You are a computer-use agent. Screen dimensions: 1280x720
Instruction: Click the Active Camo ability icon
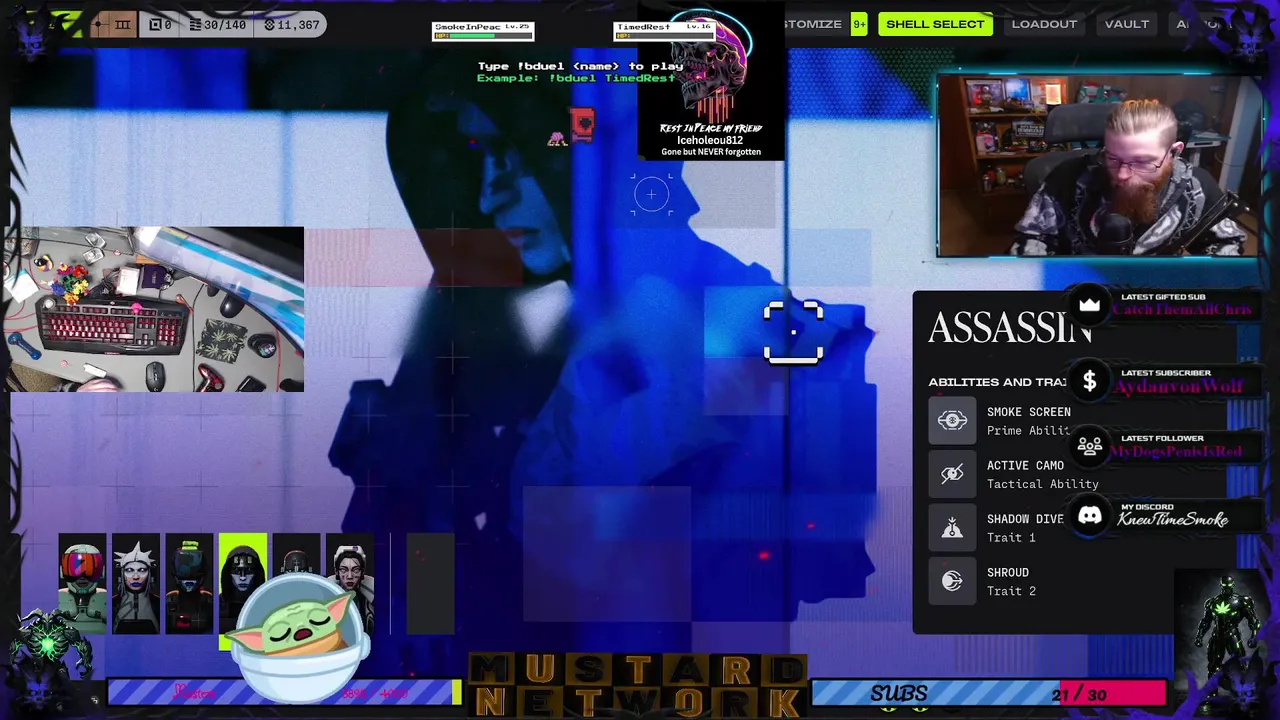pos(952,474)
